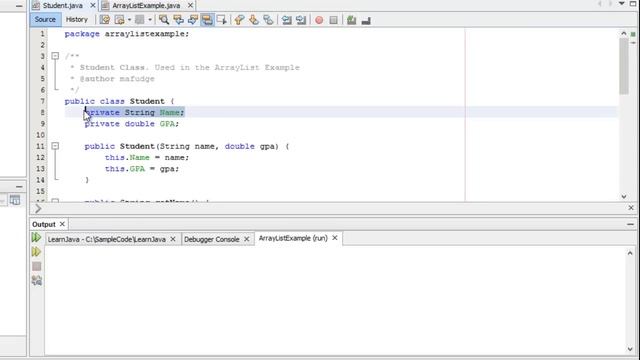Click the Comment lines icon

(351, 20)
